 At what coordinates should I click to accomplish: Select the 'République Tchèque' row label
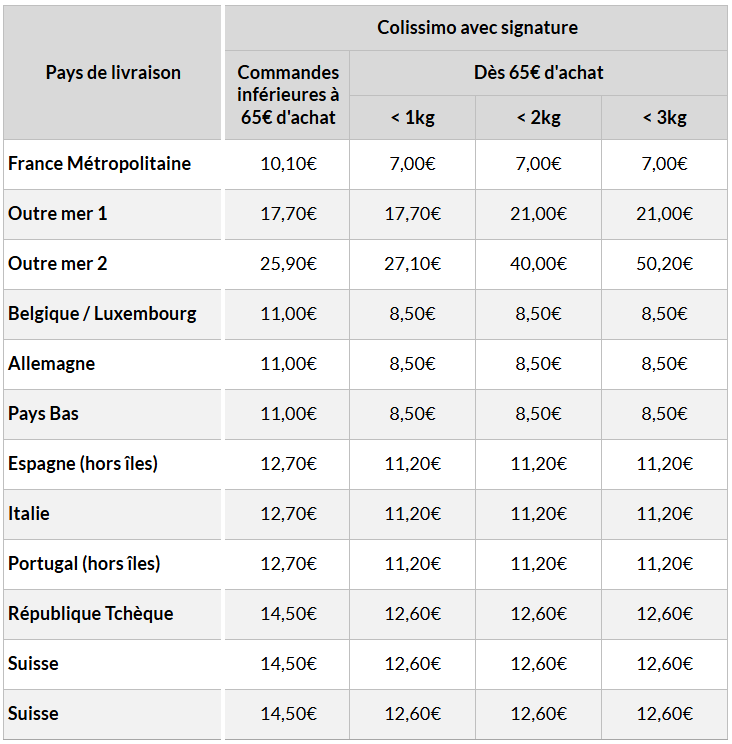[91, 614]
